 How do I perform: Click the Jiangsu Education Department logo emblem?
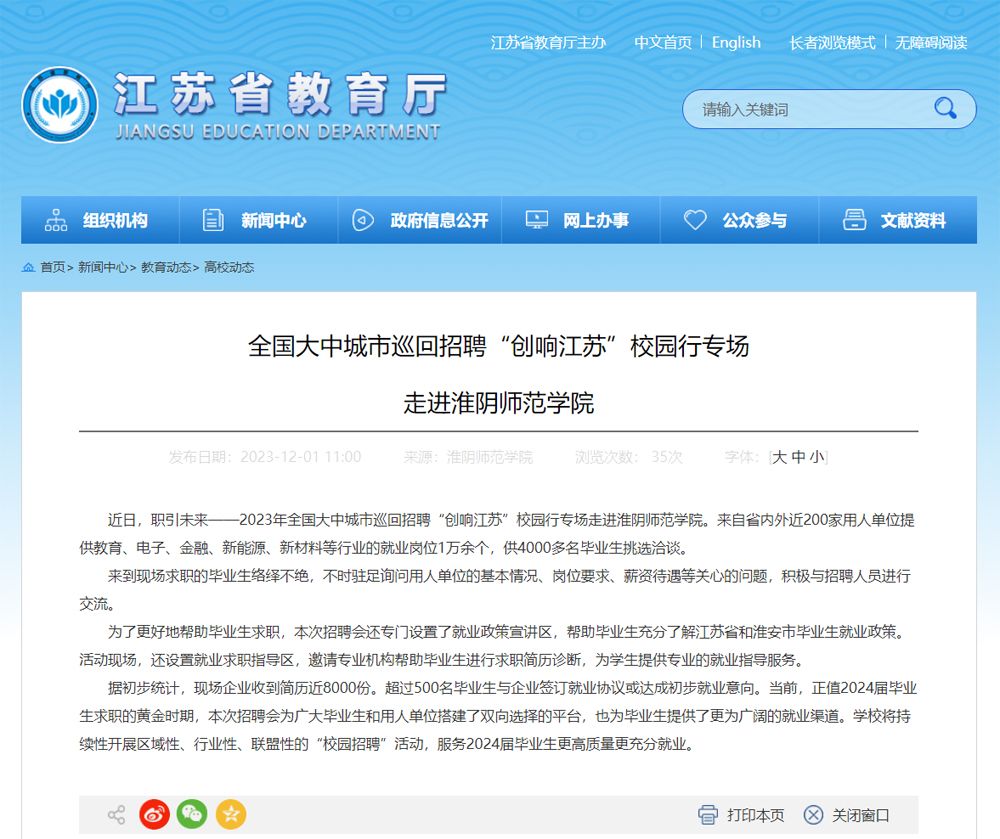click(60, 105)
